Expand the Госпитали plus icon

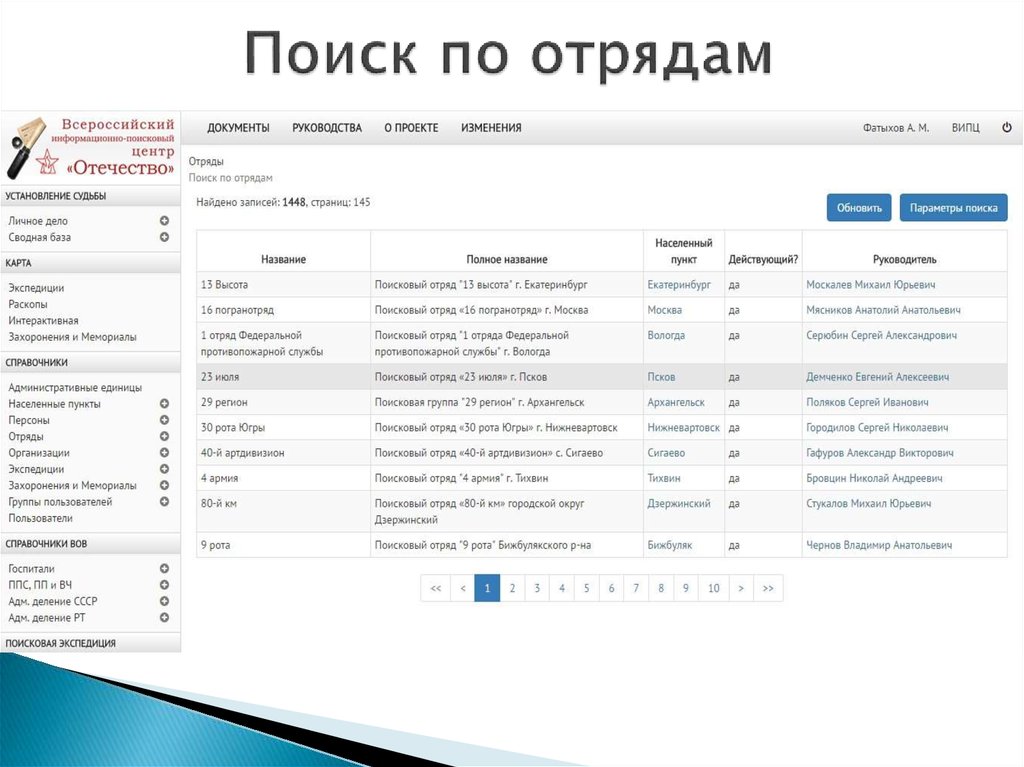point(164,568)
